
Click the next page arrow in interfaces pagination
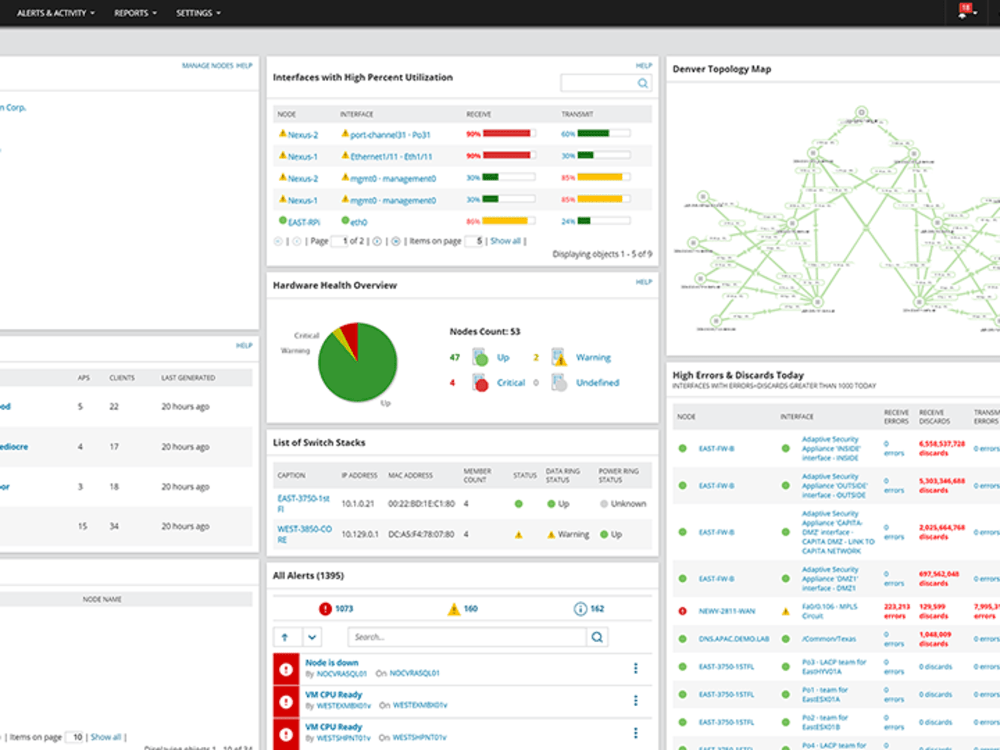377,240
